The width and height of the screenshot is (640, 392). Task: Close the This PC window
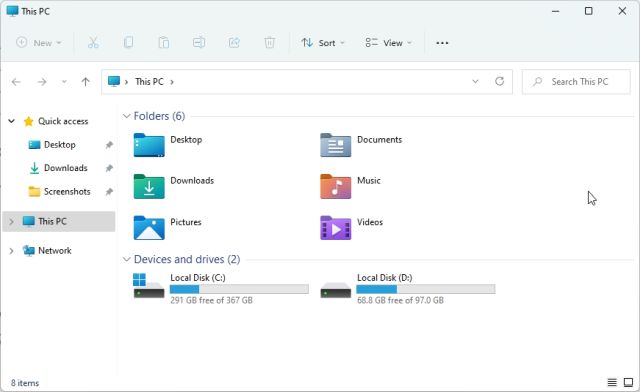(x=622, y=11)
